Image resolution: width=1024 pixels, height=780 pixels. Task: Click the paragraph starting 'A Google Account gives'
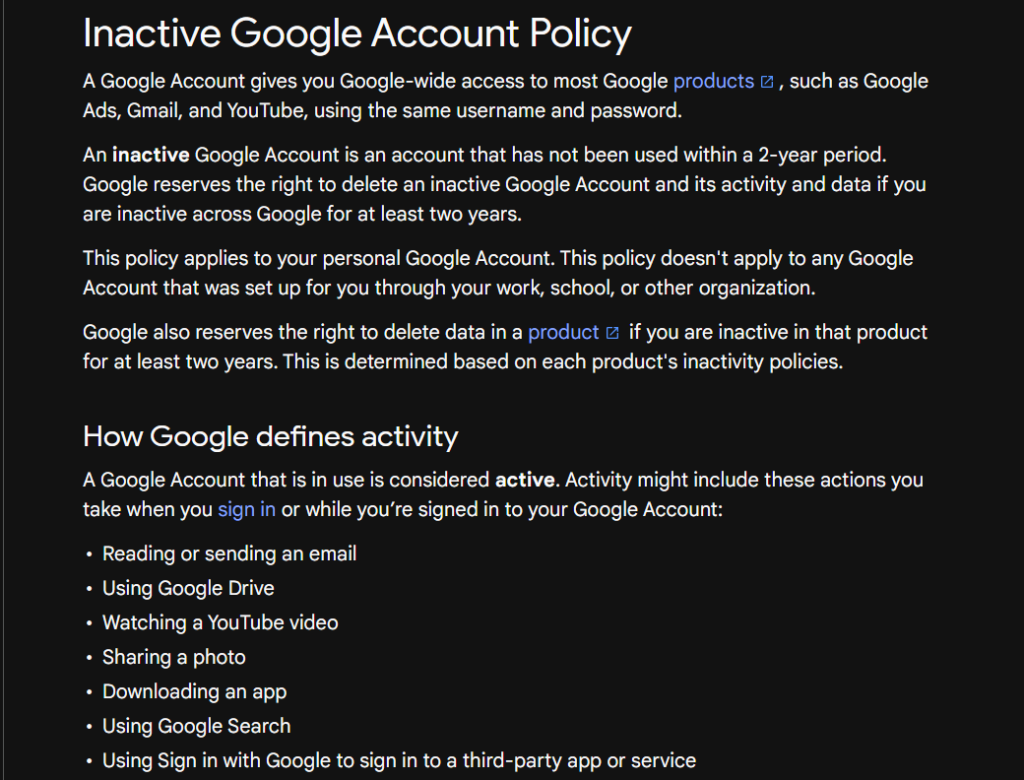[505, 96]
